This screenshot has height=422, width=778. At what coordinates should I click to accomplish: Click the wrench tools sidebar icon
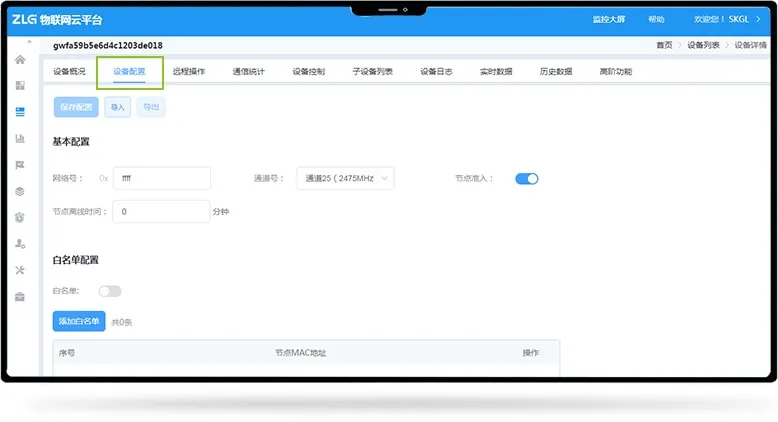pyautogui.click(x=20, y=270)
